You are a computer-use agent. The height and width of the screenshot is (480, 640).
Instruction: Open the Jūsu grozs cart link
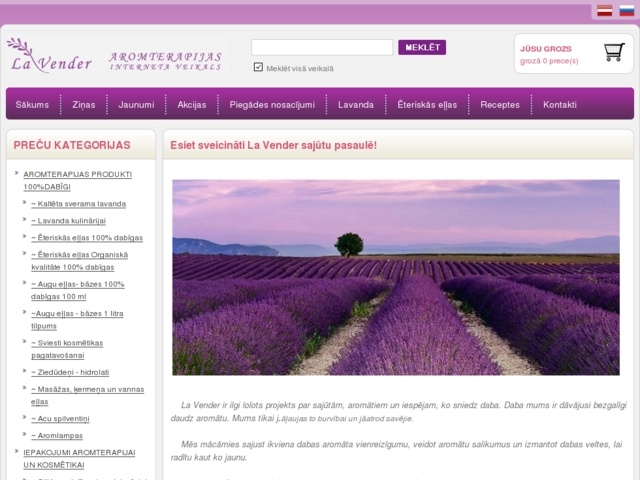click(546, 49)
